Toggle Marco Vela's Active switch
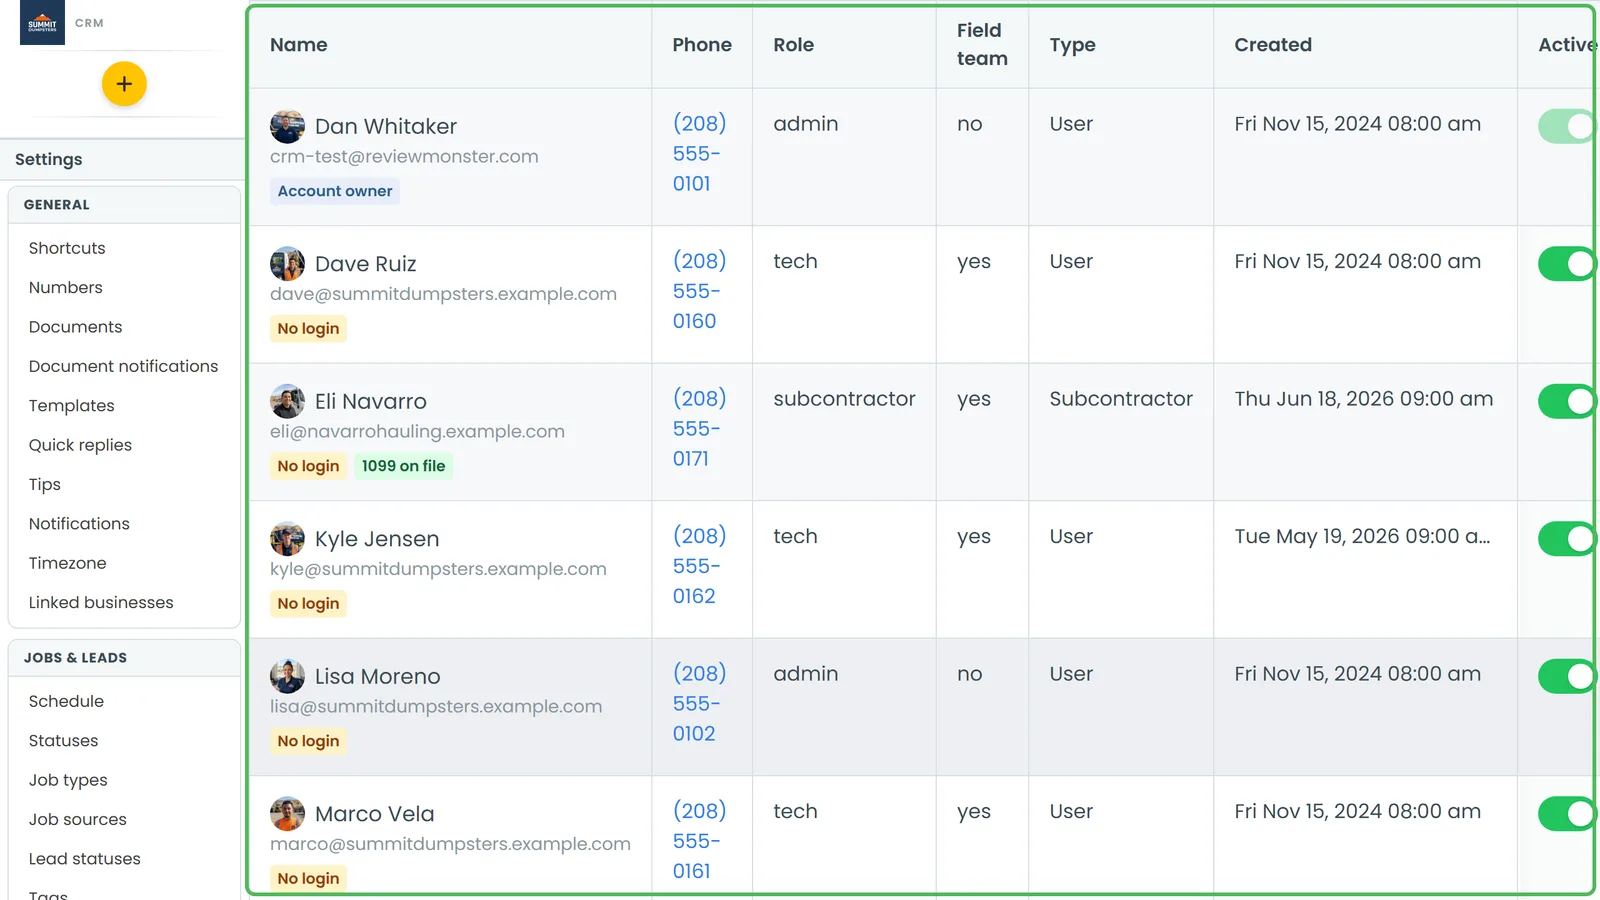1600x900 pixels. pos(1567,814)
